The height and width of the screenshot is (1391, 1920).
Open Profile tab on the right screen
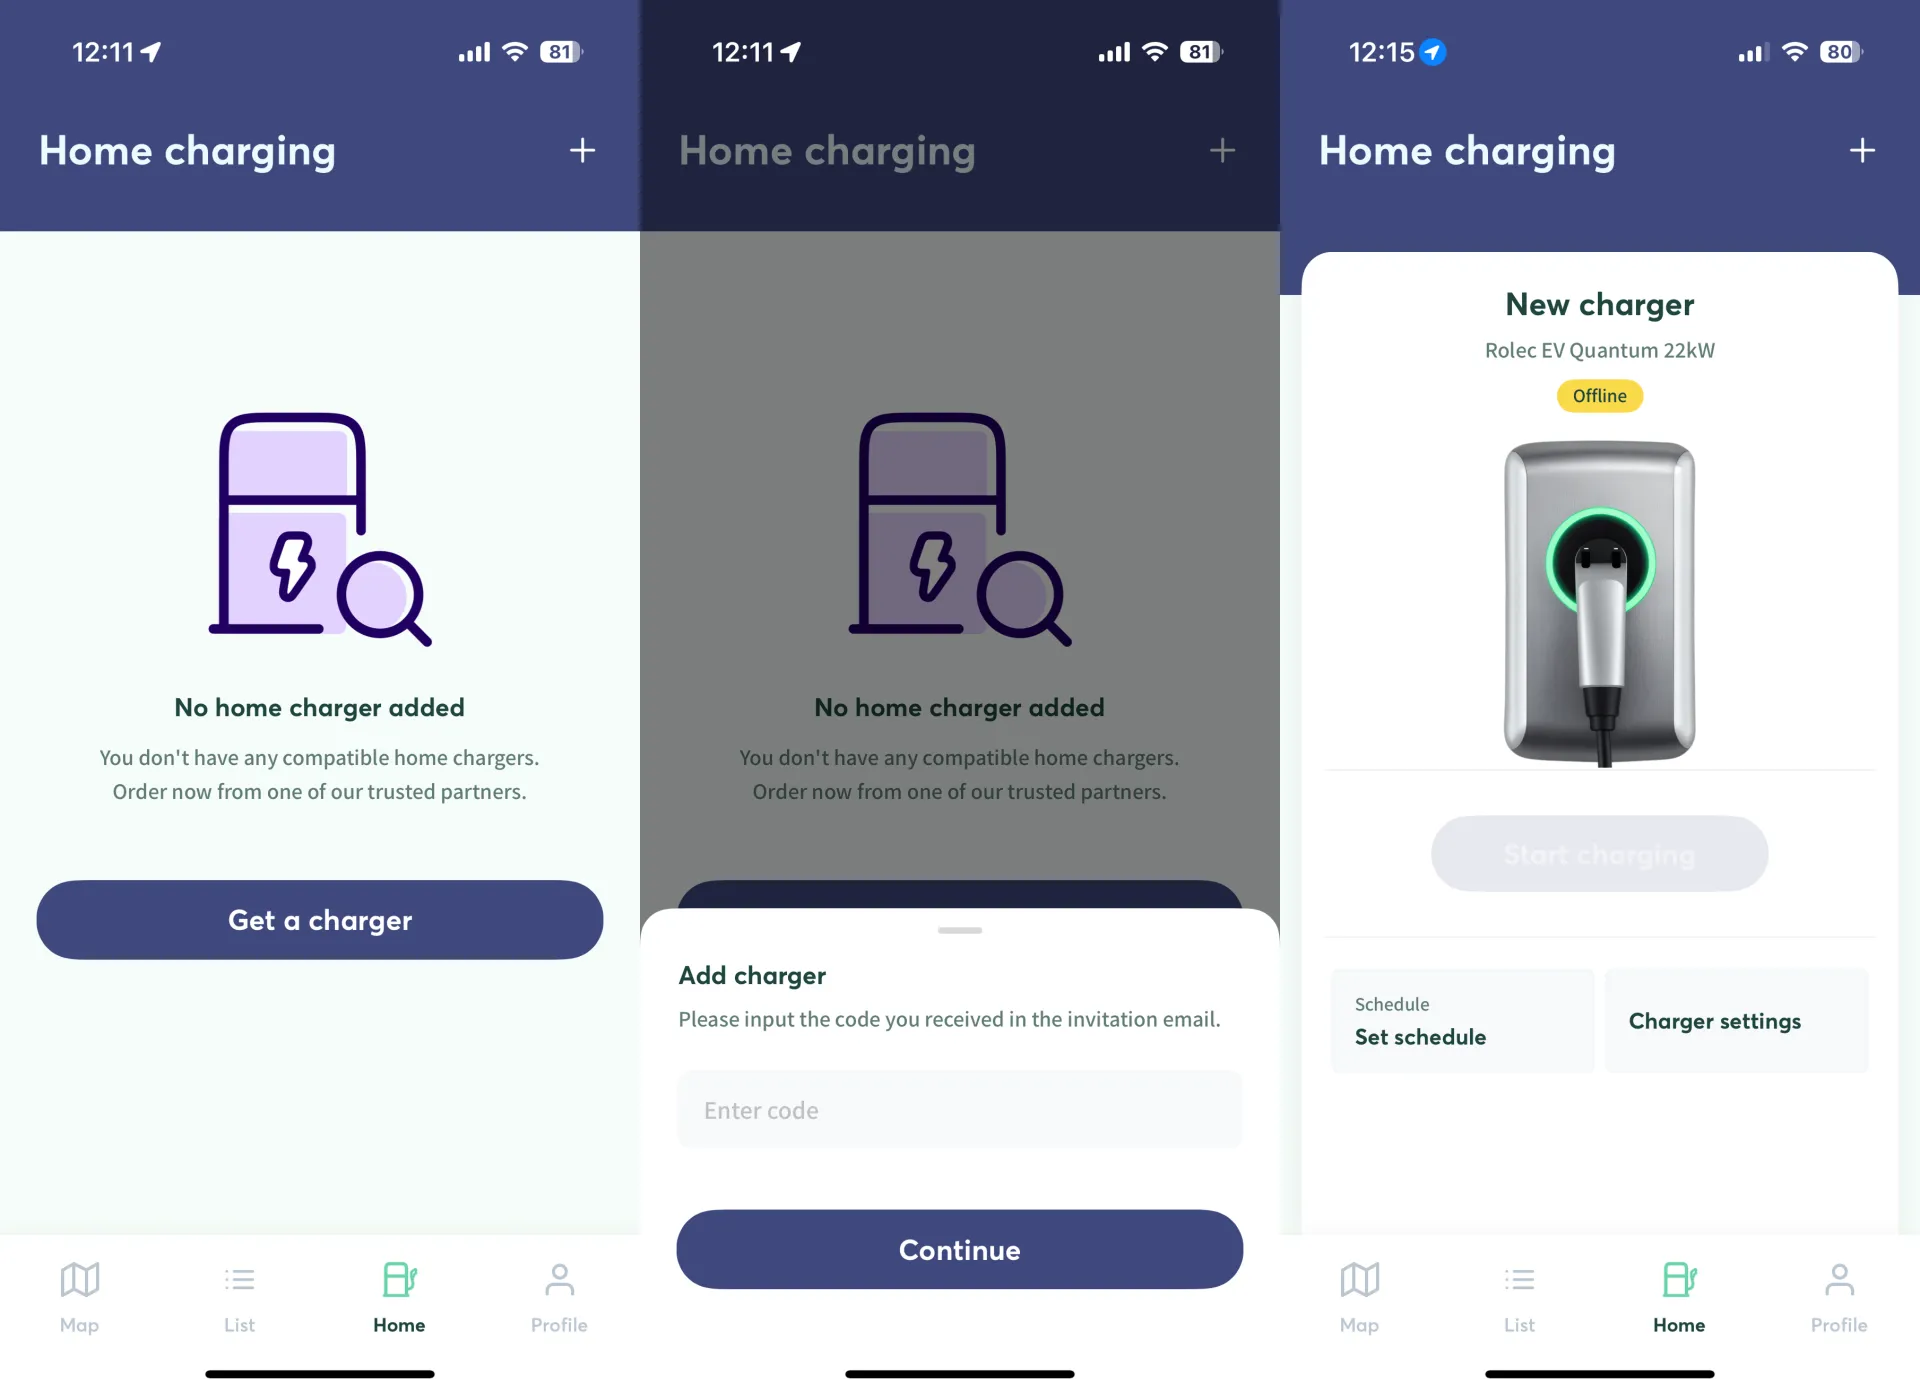[x=1839, y=1298]
